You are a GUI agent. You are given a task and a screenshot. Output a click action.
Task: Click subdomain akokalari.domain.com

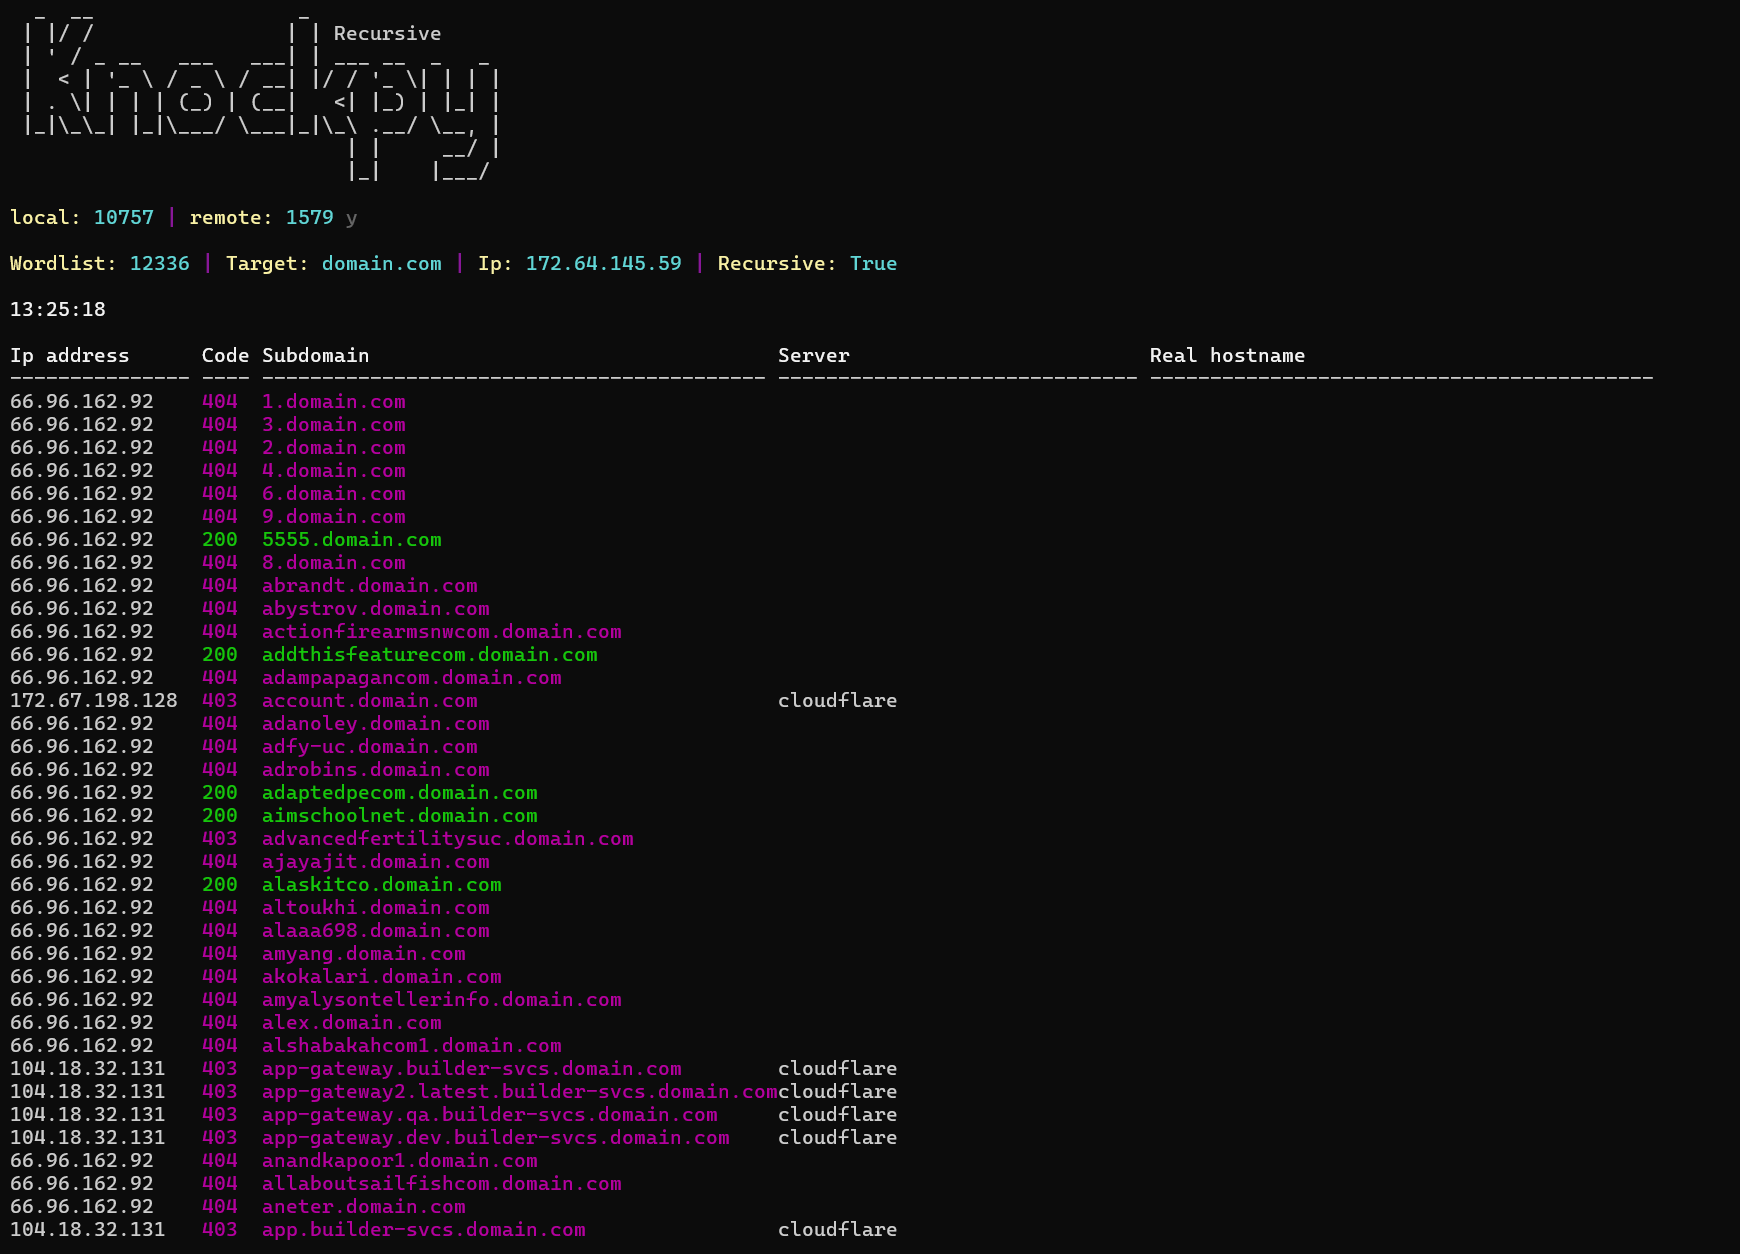(382, 976)
